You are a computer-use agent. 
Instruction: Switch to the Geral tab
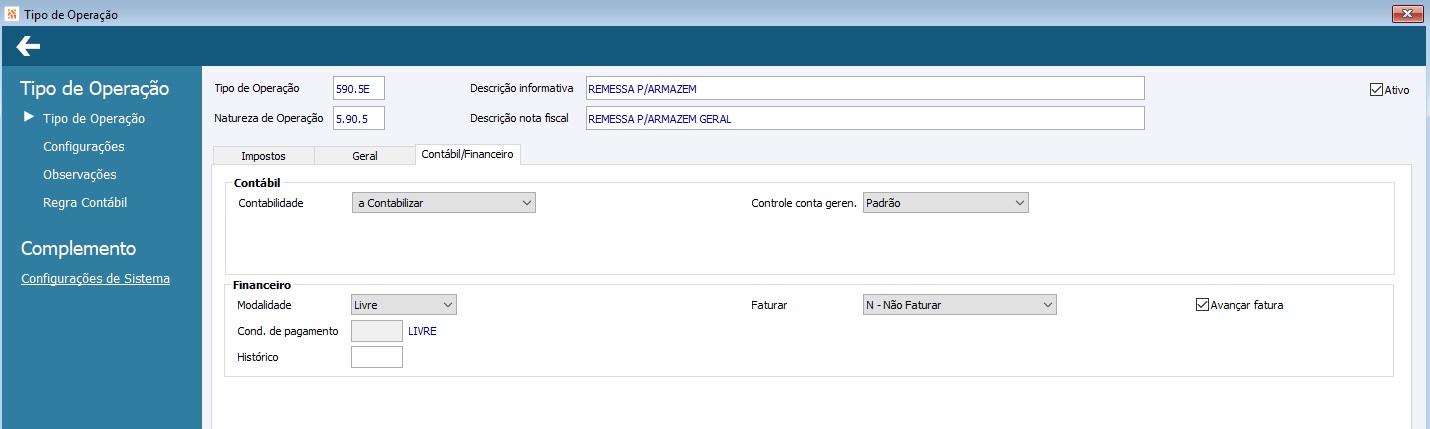[x=364, y=156]
